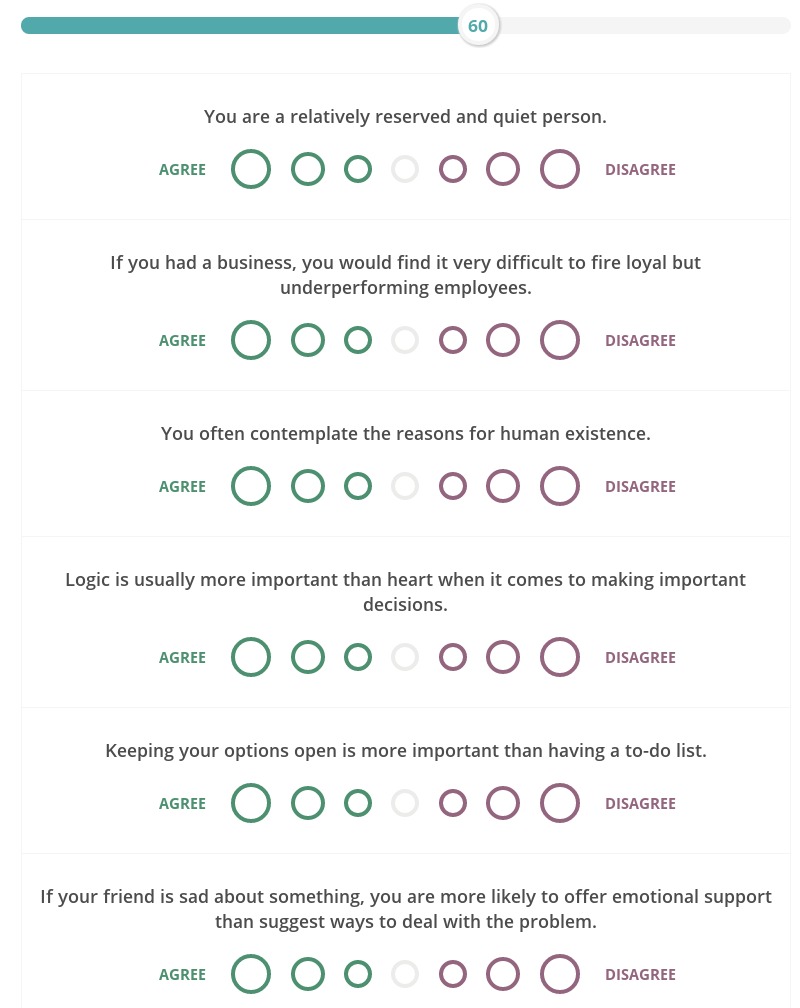Choose slight agree for emotional support question

tap(358, 974)
